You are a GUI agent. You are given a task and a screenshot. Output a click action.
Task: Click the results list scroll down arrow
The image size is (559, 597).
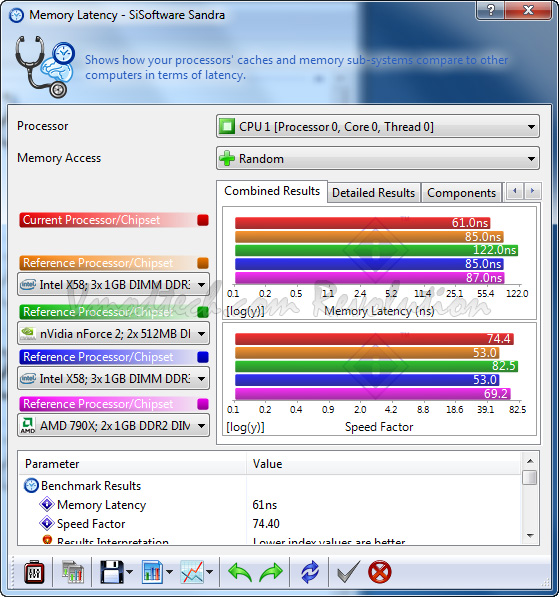pos(530,536)
